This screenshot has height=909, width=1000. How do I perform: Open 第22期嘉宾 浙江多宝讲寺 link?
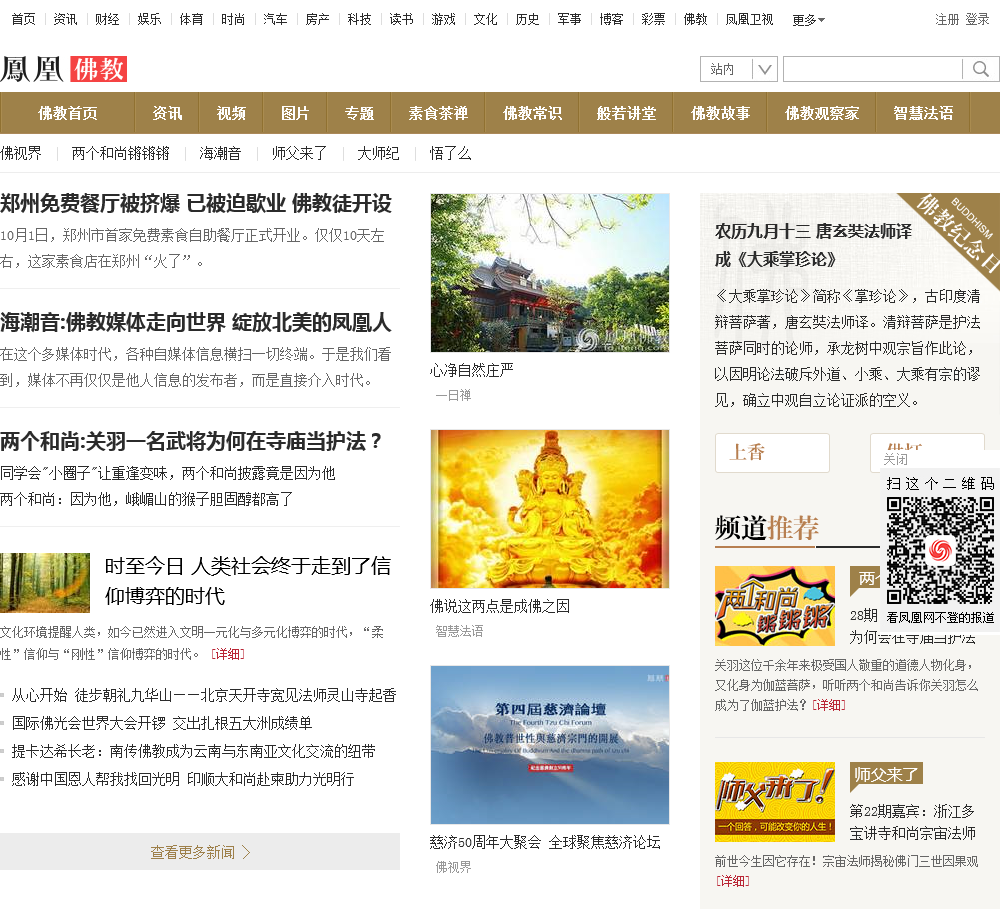pyautogui.click(x=913, y=822)
